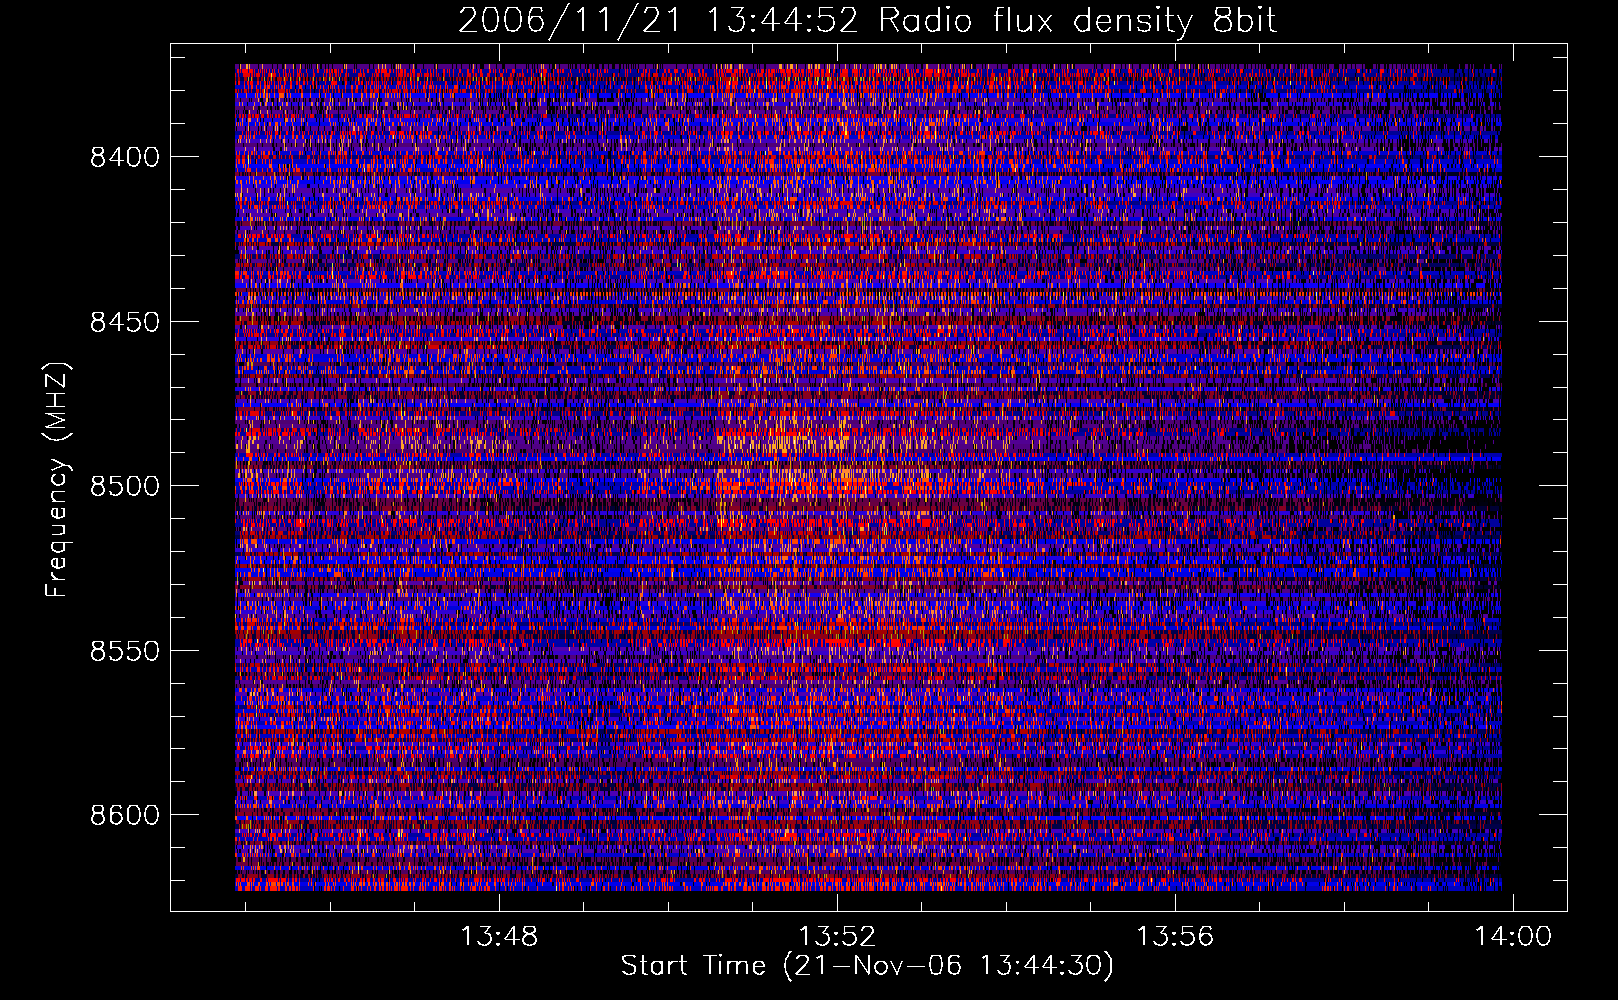The image size is (1618, 1000).
Task: Click the 'Start Time (21-Nov-06 13:44:30)' axis title
Action: [867, 966]
